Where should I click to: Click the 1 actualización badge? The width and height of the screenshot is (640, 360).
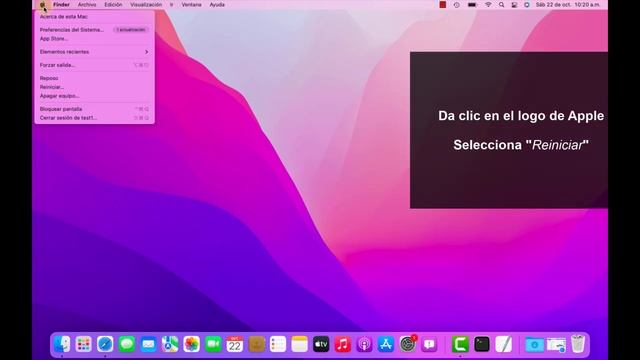[131, 30]
